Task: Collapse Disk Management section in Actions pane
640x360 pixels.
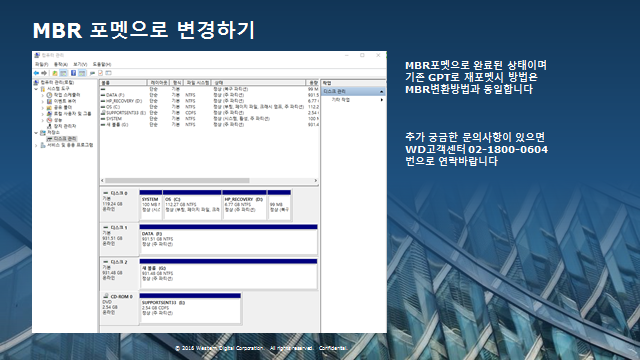Action: (381, 91)
